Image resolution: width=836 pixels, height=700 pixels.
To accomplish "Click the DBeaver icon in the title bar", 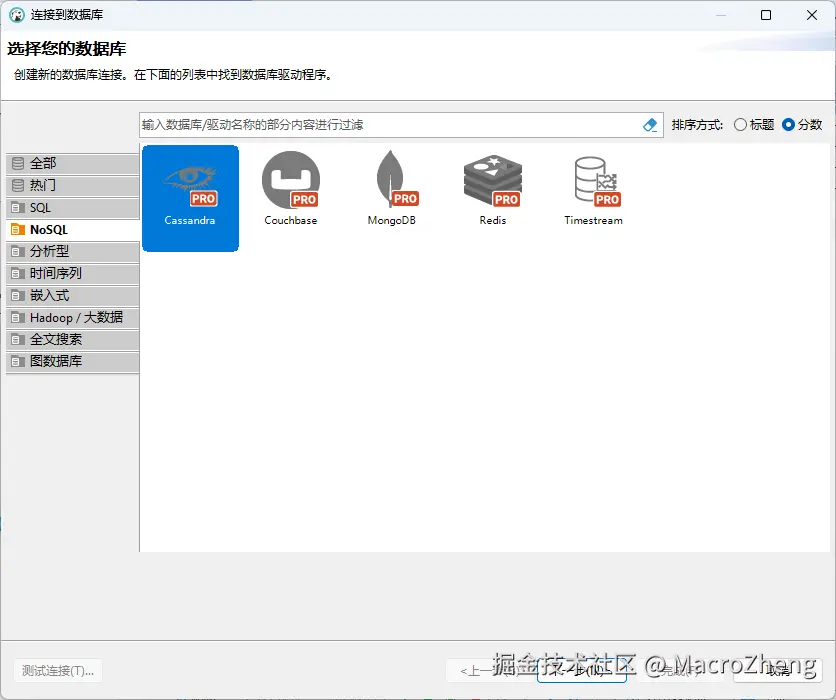I will click(x=17, y=15).
